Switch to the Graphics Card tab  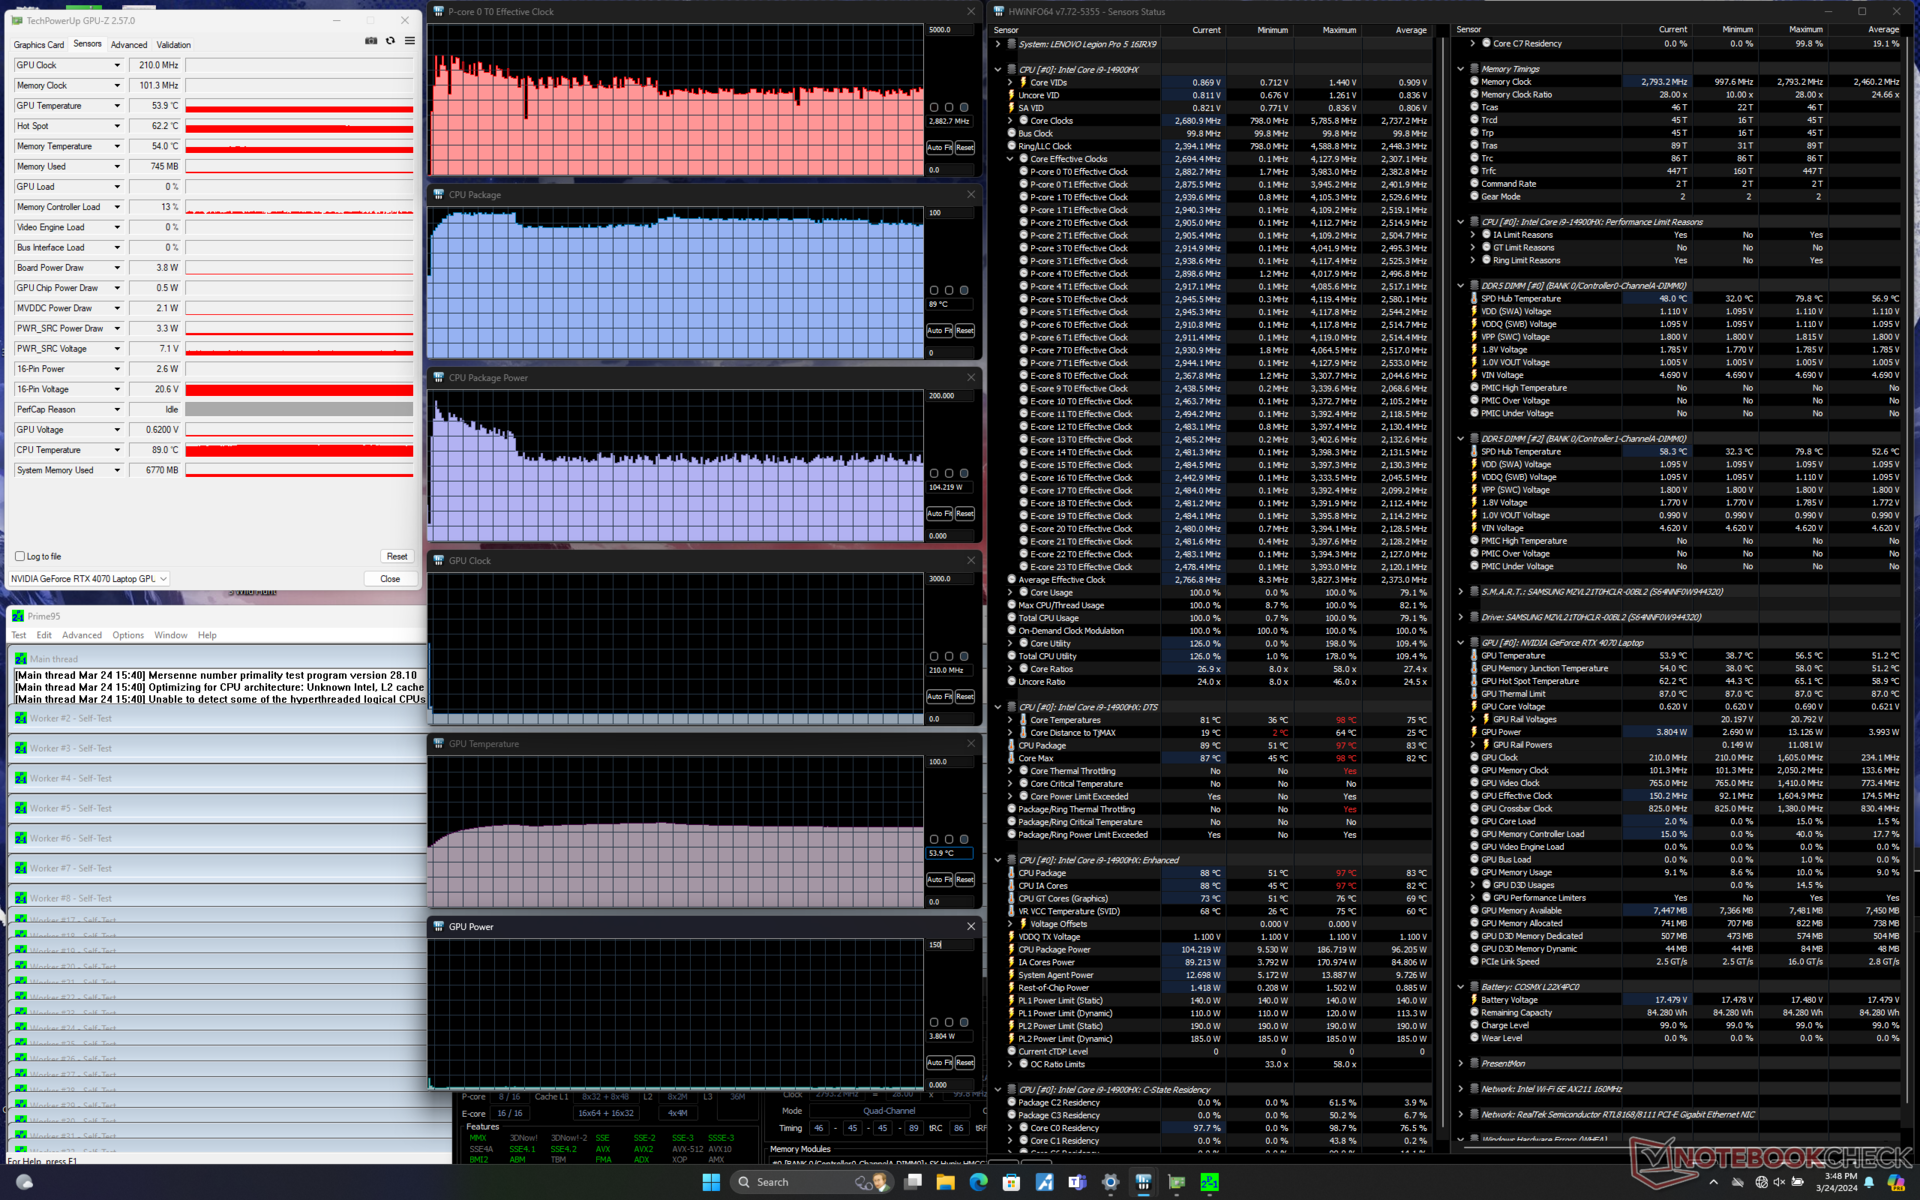click(x=39, y=45)
